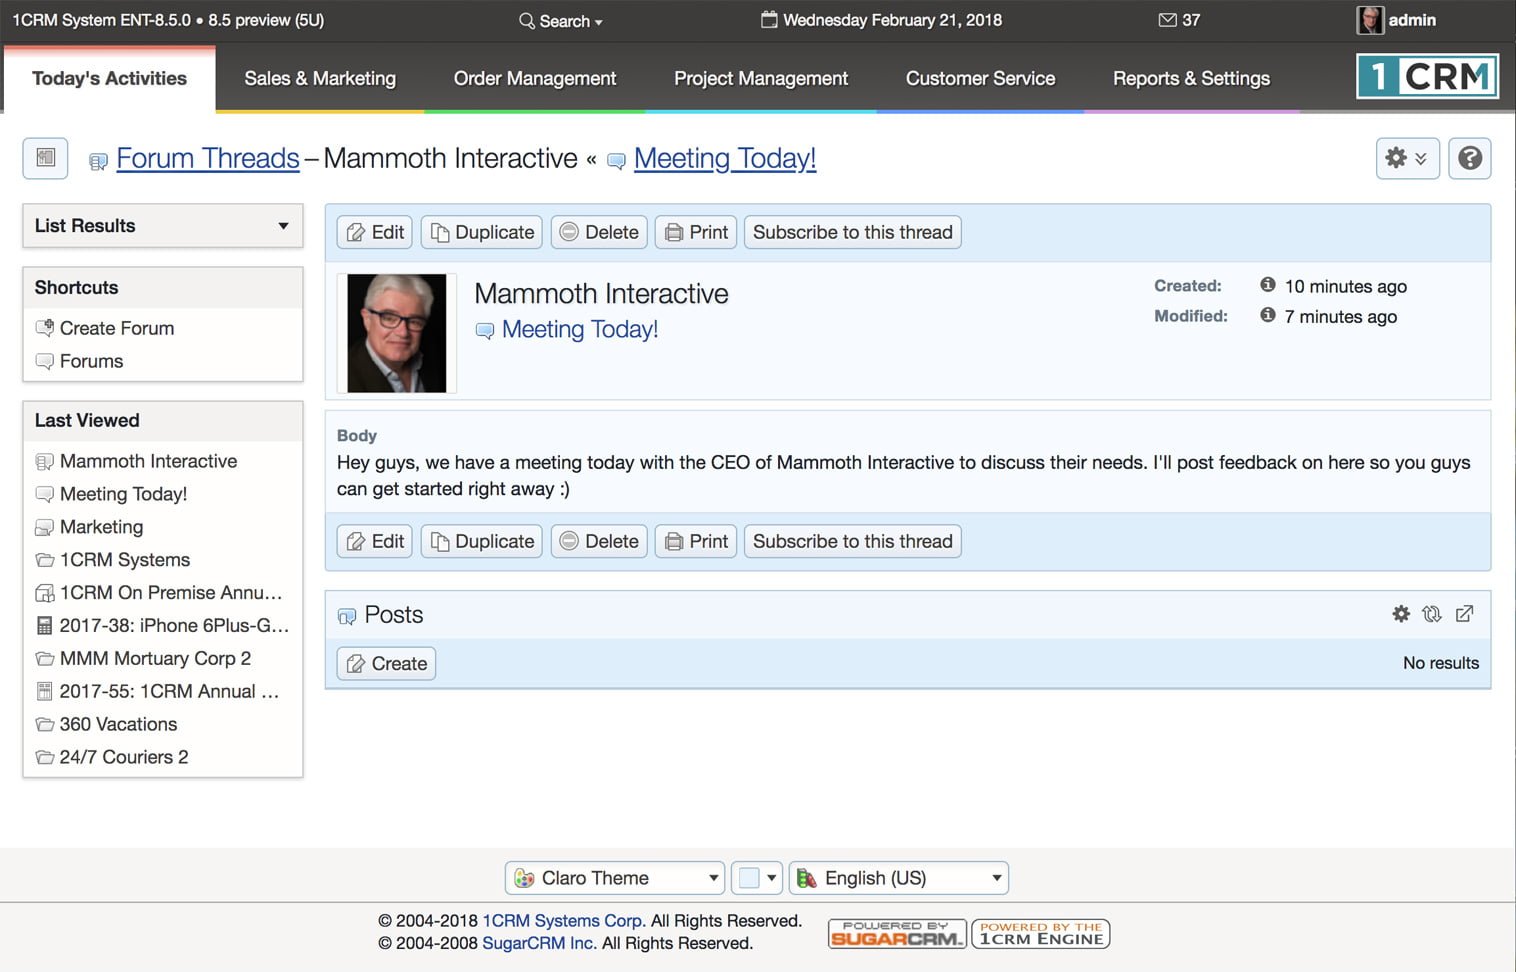Viewport: 1516px width, 972px height.
Task: Click the contact photo thumbnail
Action: (397, 333)
